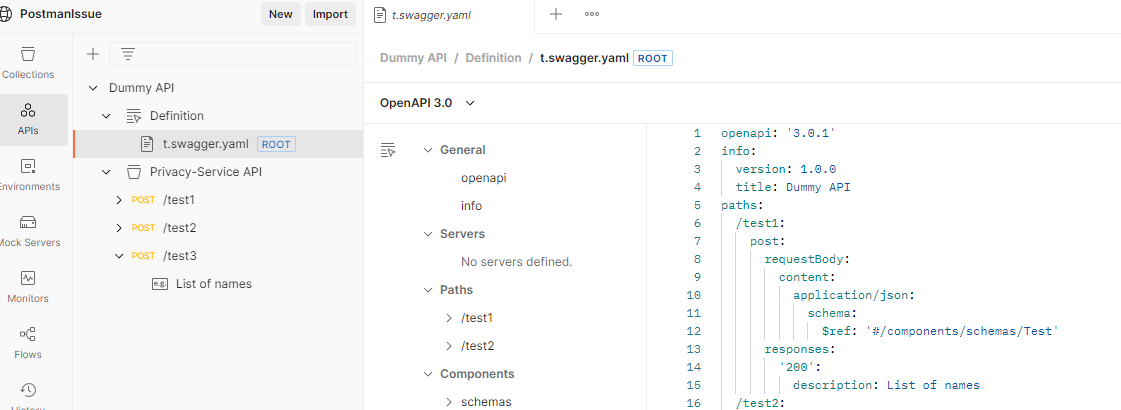Collapse the Definition tree node

pyautogui.click(x=106, y=116)
